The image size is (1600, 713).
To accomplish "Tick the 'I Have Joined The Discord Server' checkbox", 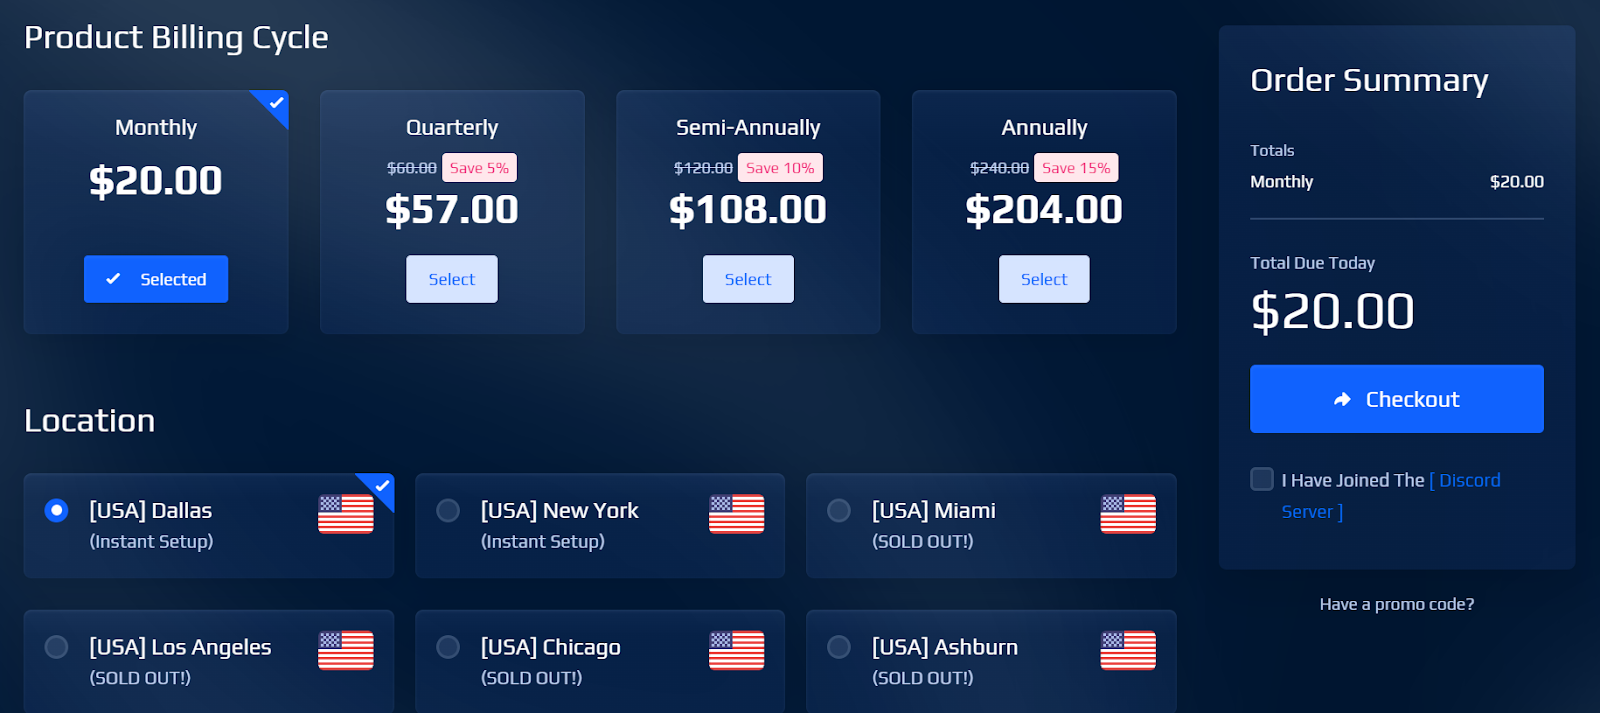I will (x=1262, y=479).
